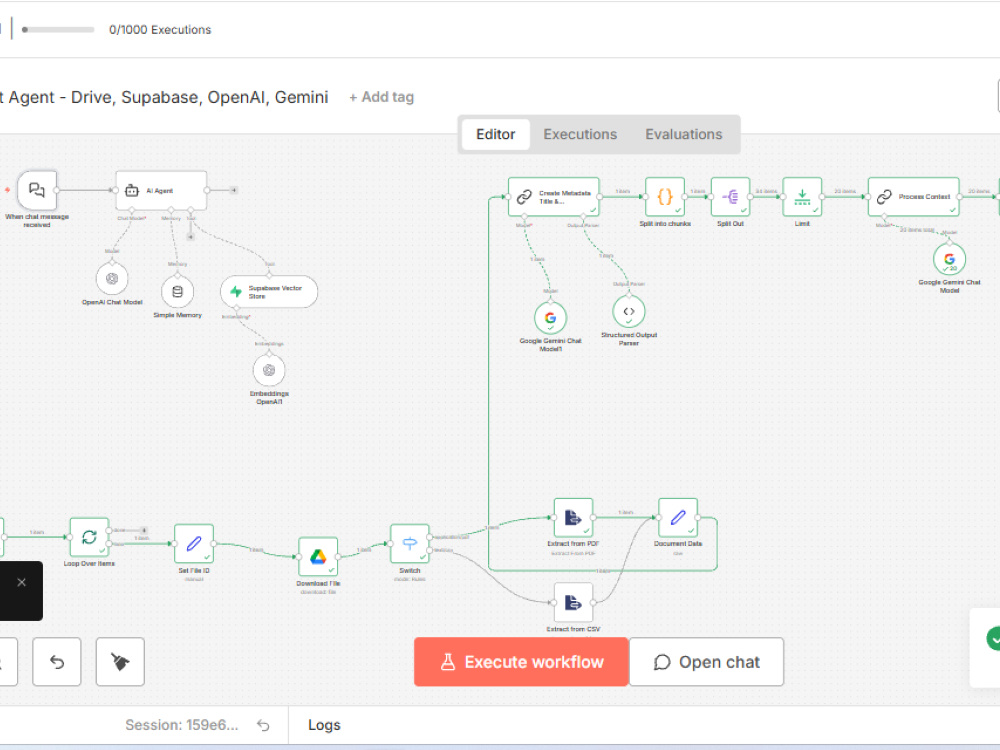Open the 'When chat message received' trigger node
This screenshot has width=1000, height=750.
tap(37, 190)
